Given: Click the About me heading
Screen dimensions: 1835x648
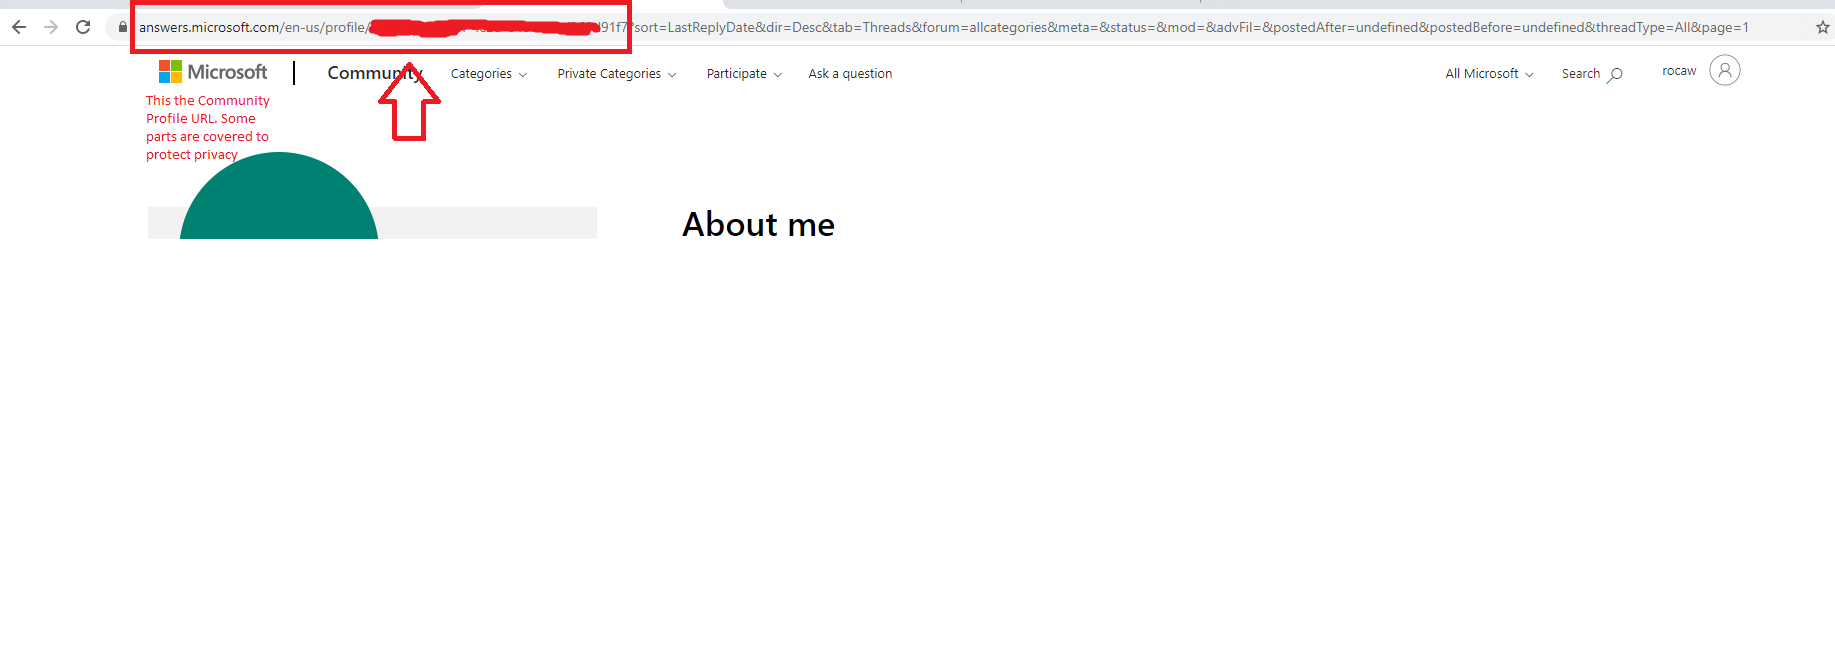Looking at the screenshot, I should (758, 225).
